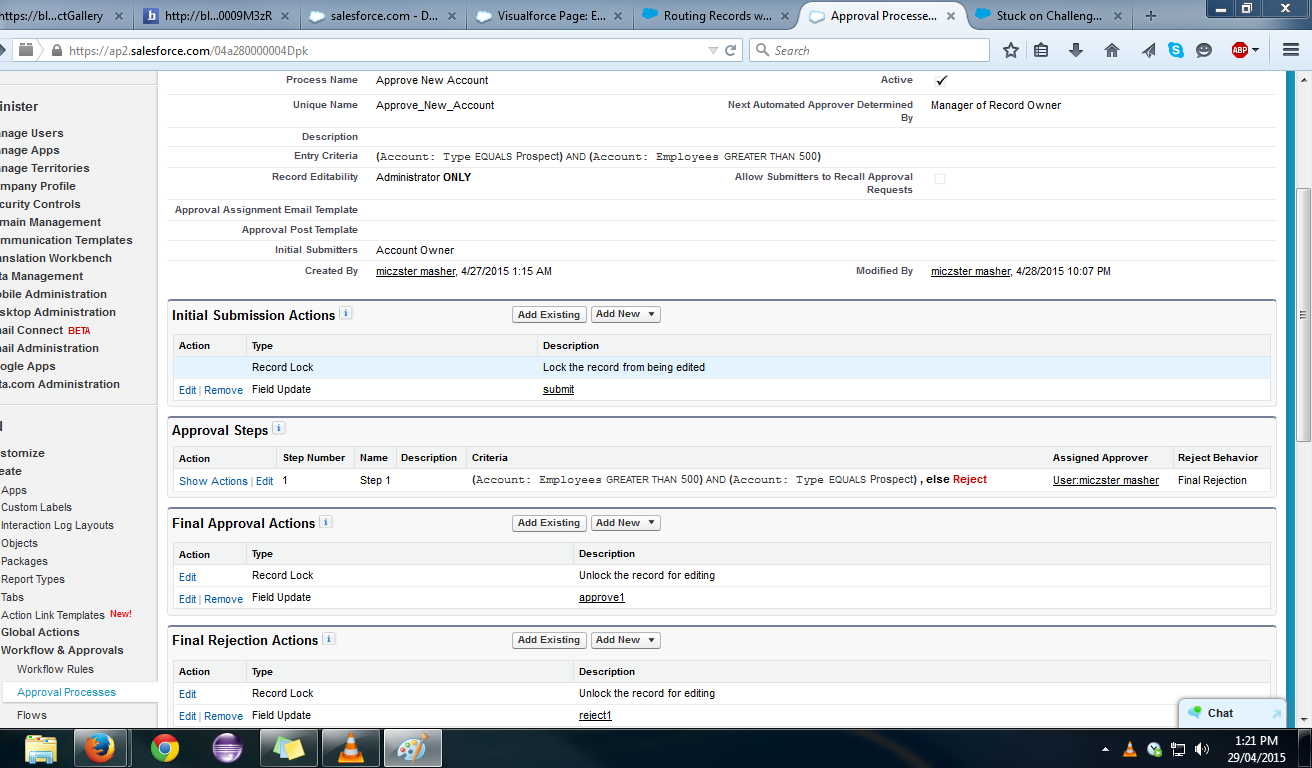Click the paper plane icon in the toolbar
Image resolution: width=1312 pixels, height=768 pixels.
coord(1148,50)
